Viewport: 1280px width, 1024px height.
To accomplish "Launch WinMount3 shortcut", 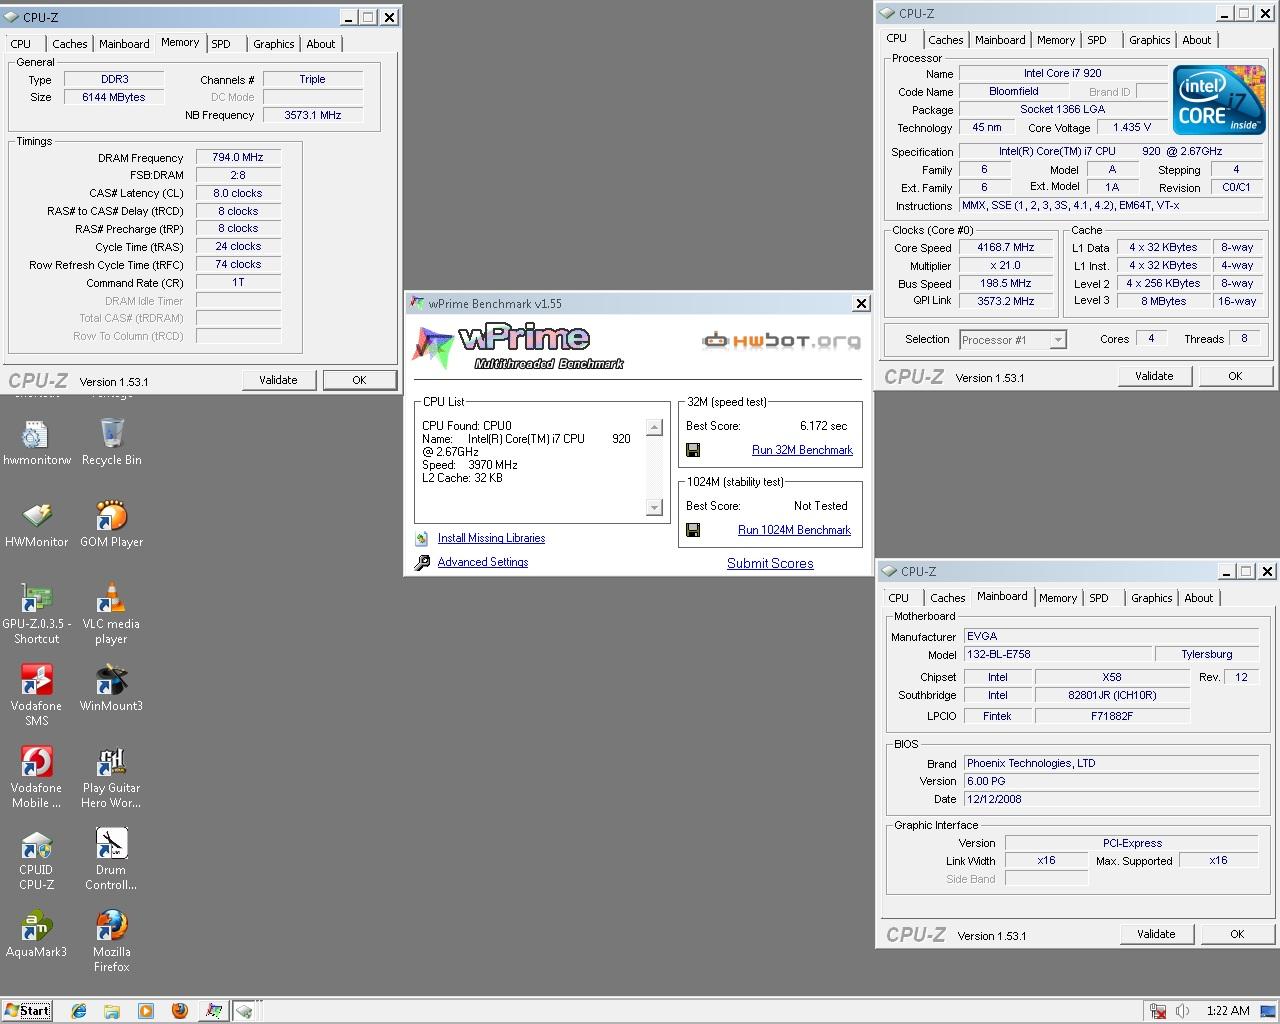I will (111, 689).
